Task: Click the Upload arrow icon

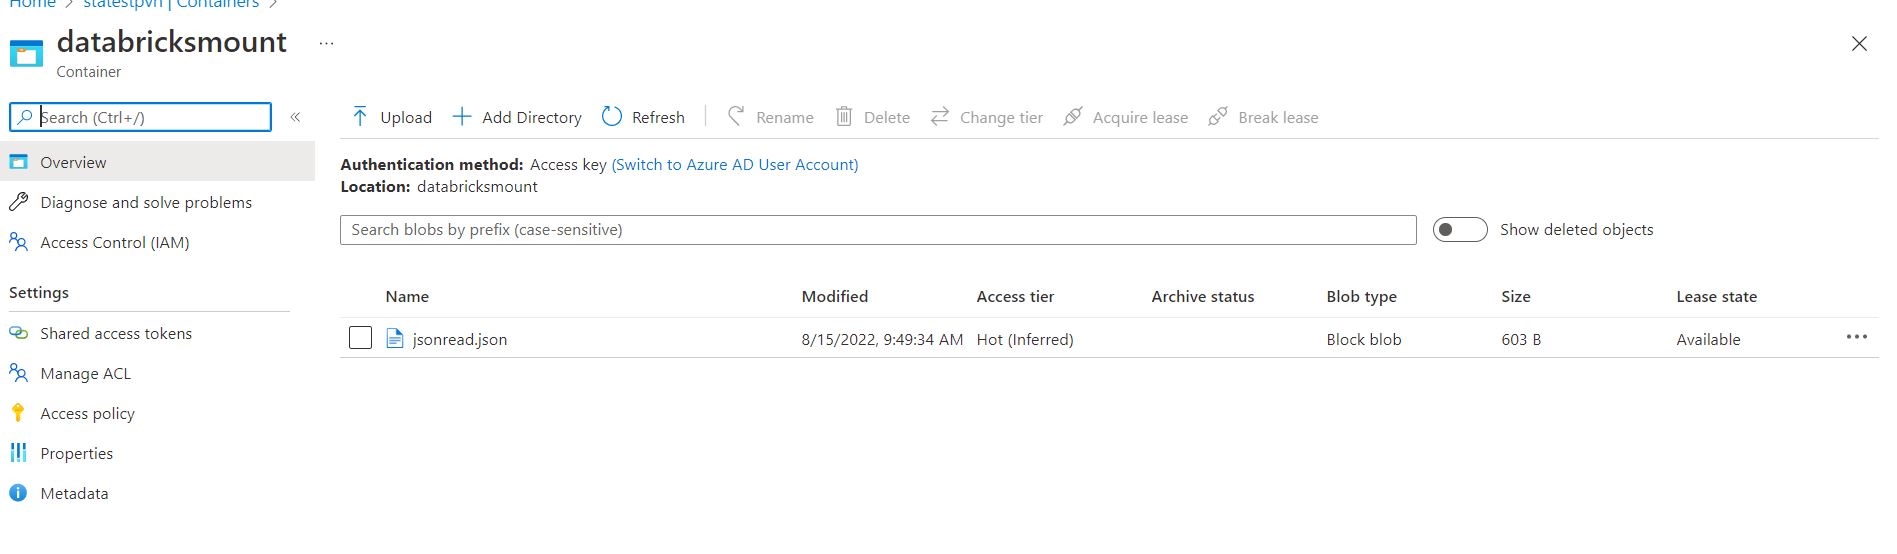Action: tap(360, 117)
